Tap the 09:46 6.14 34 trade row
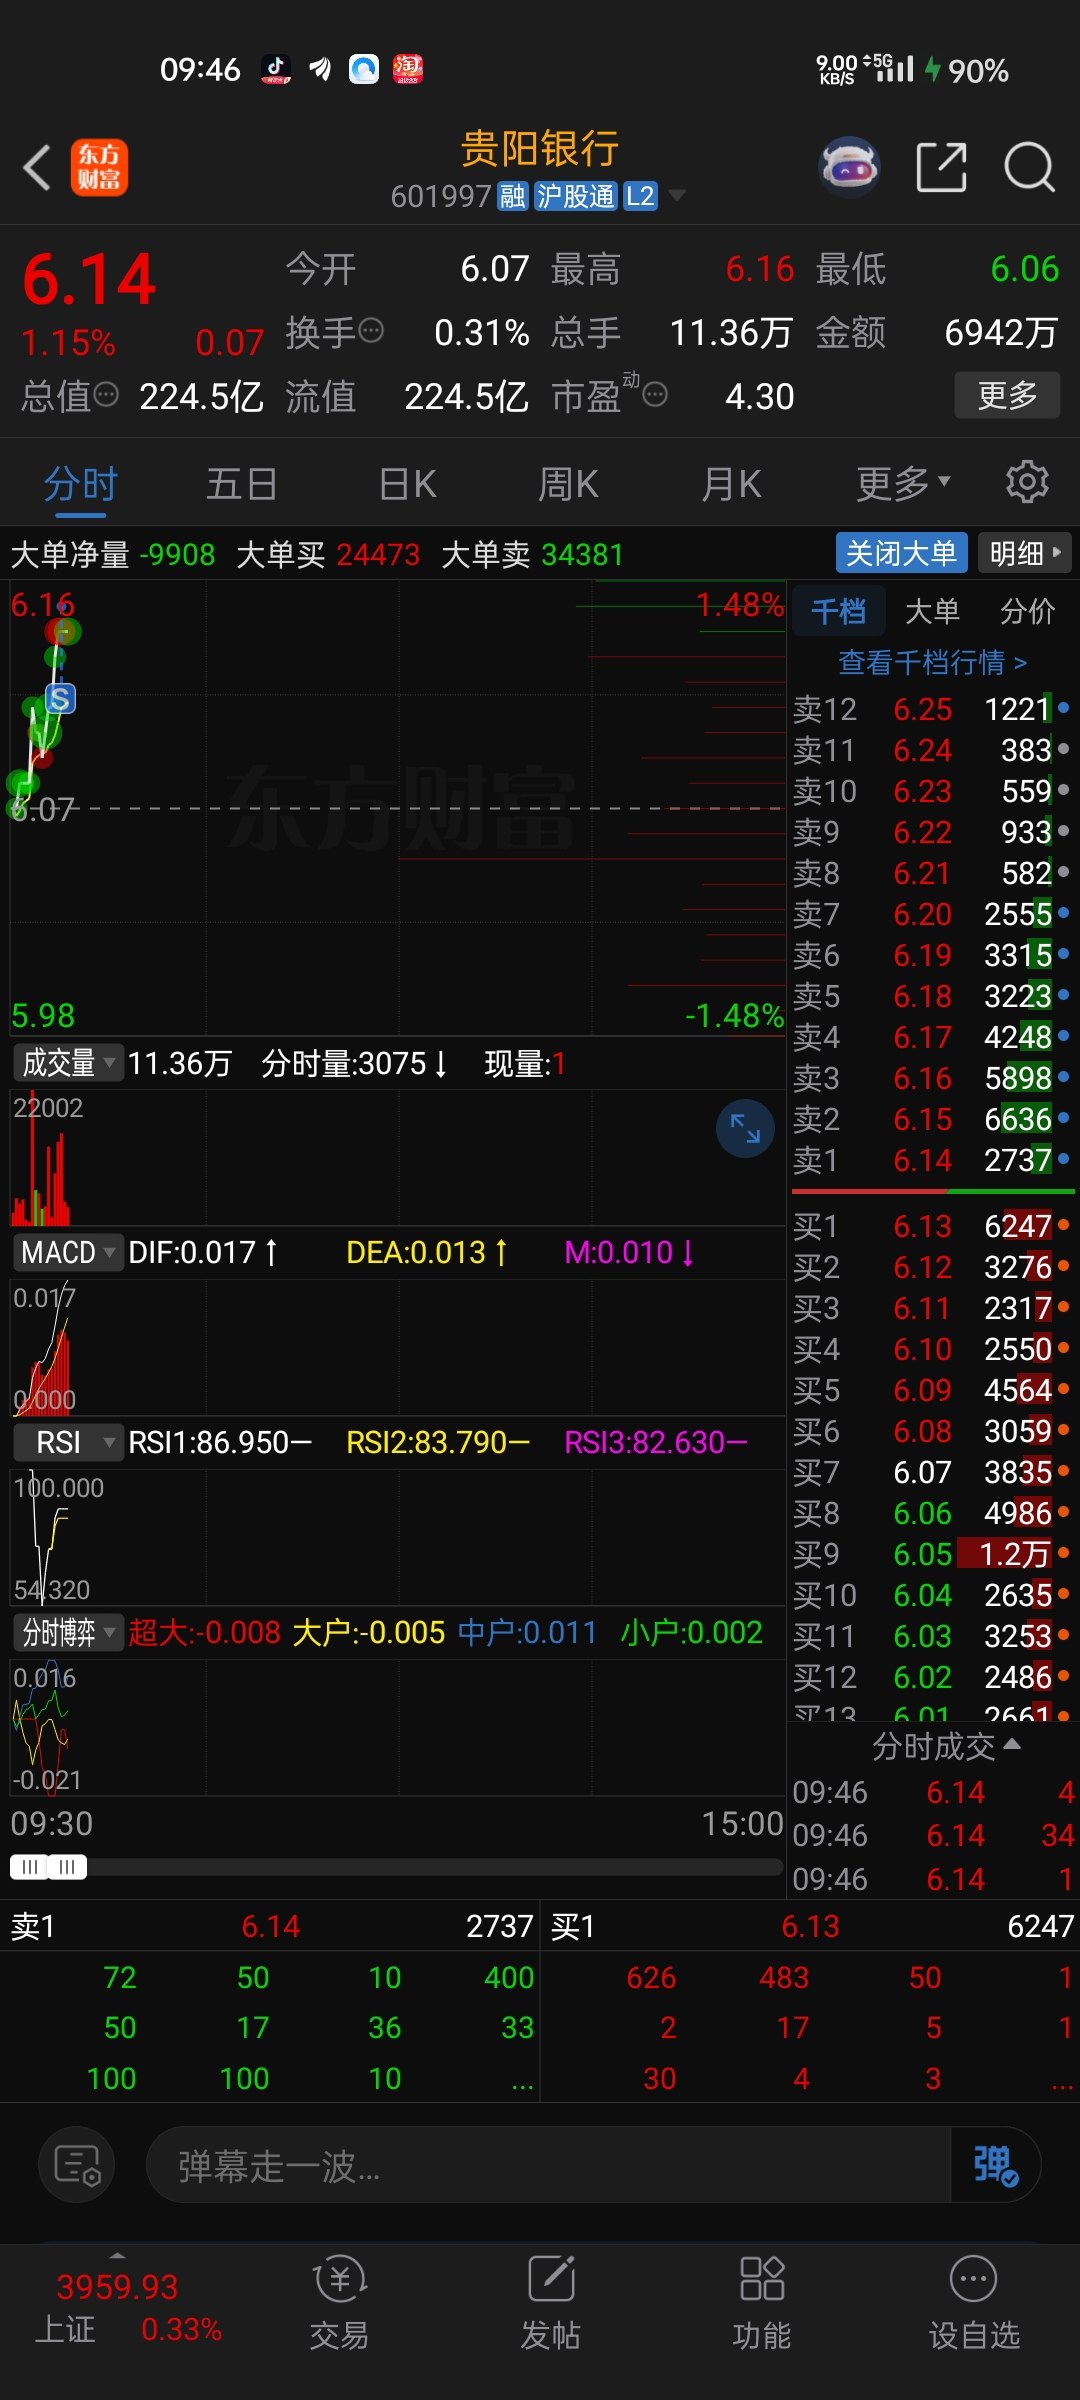Image resolution: width=1080 pixels, height=2400 pixels. (934, 1835)
